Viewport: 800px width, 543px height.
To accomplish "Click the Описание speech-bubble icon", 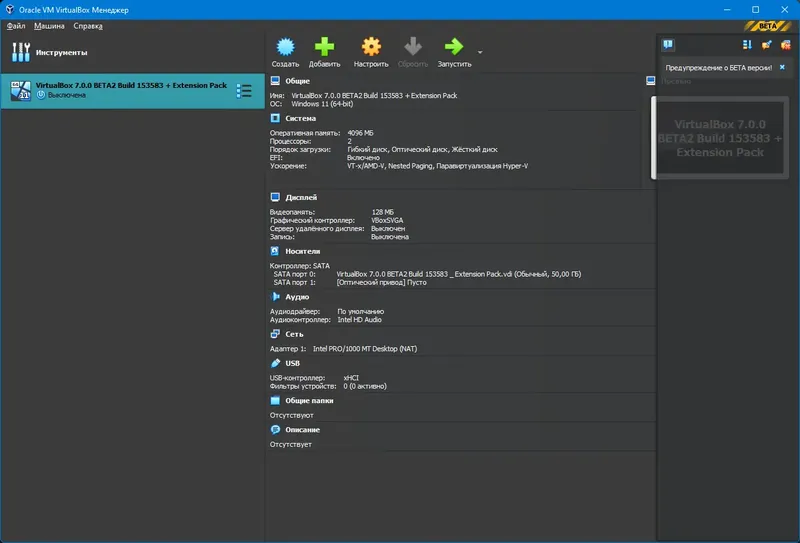I will coord(275,430).
